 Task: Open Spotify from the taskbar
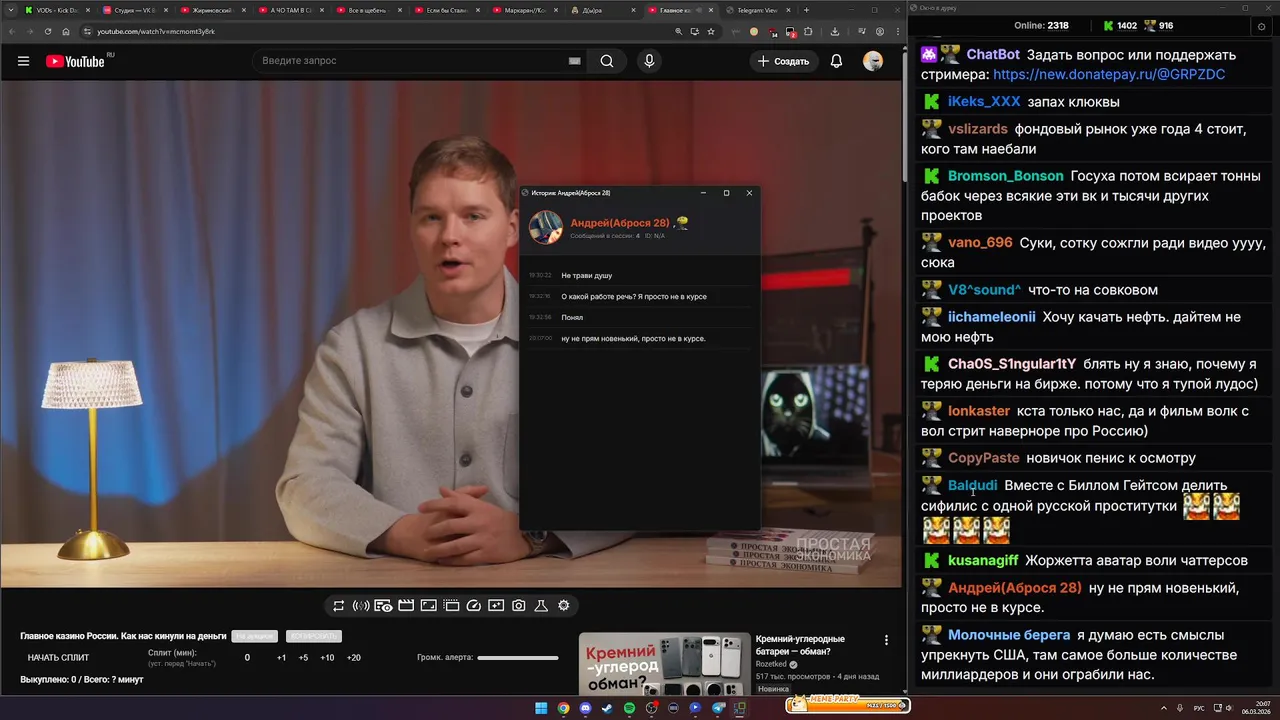629,708
